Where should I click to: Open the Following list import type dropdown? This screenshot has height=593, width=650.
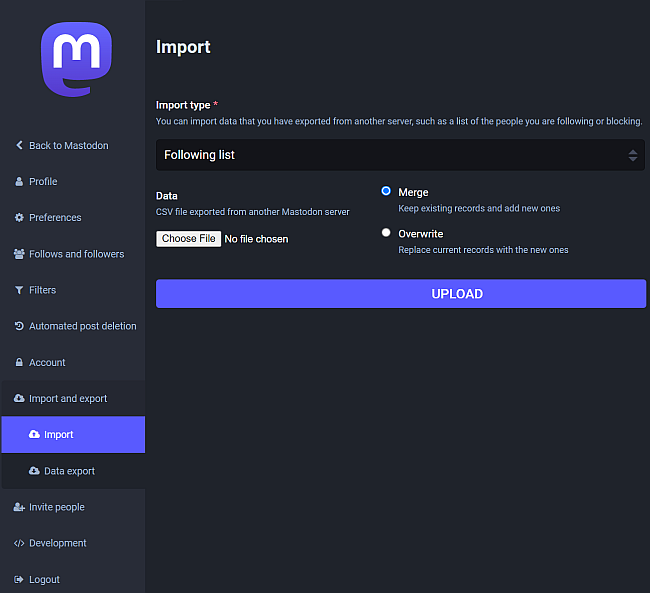(x=400, y=155)
